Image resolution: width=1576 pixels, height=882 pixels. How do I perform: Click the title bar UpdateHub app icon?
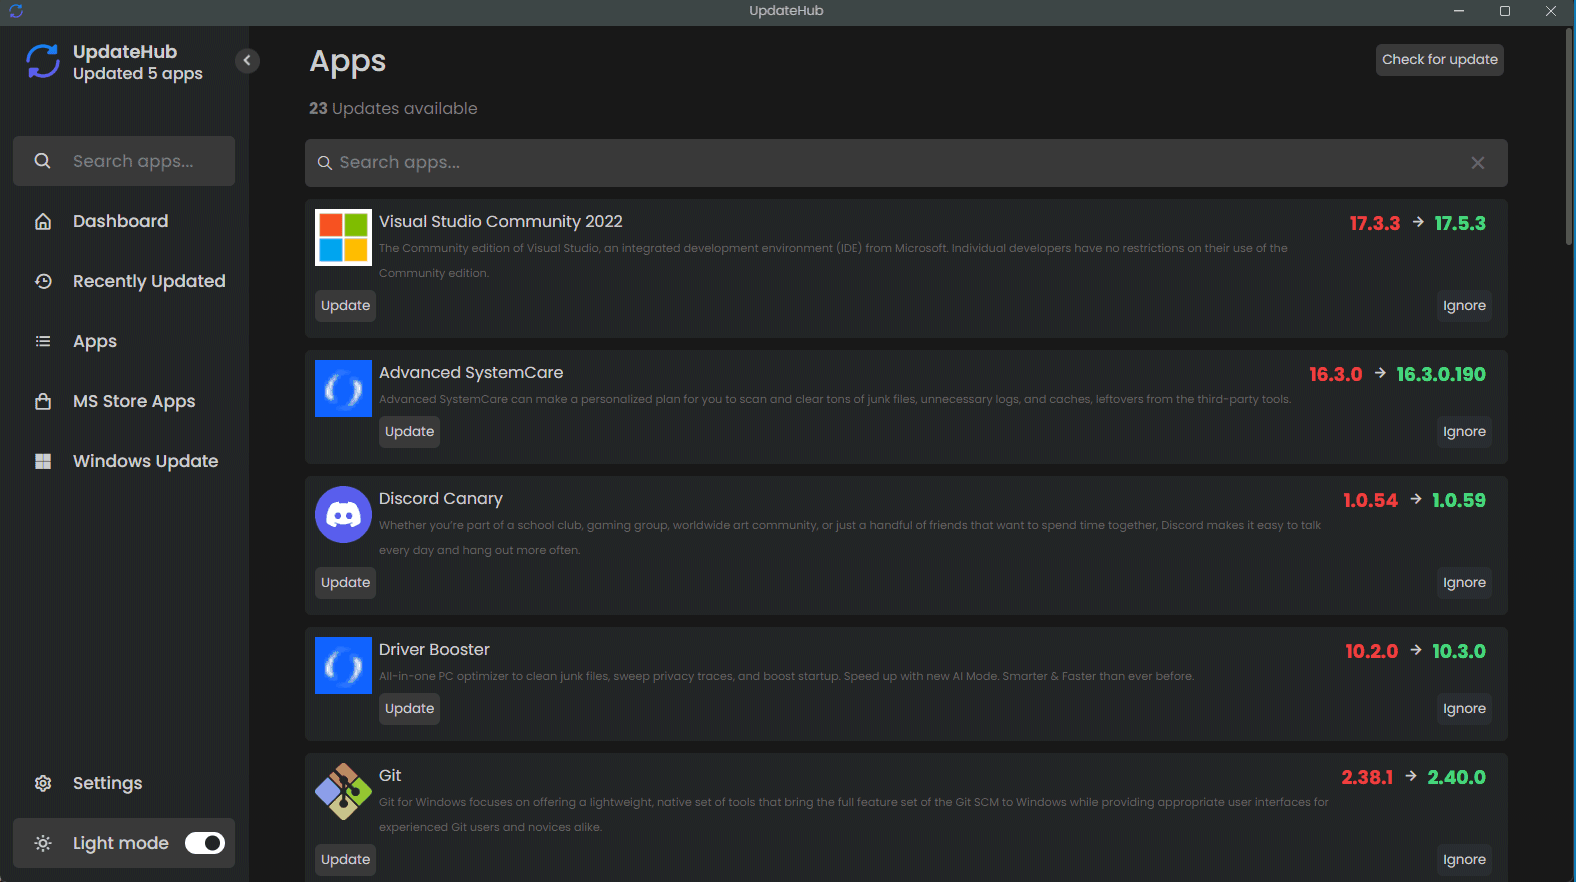point(15,11)
